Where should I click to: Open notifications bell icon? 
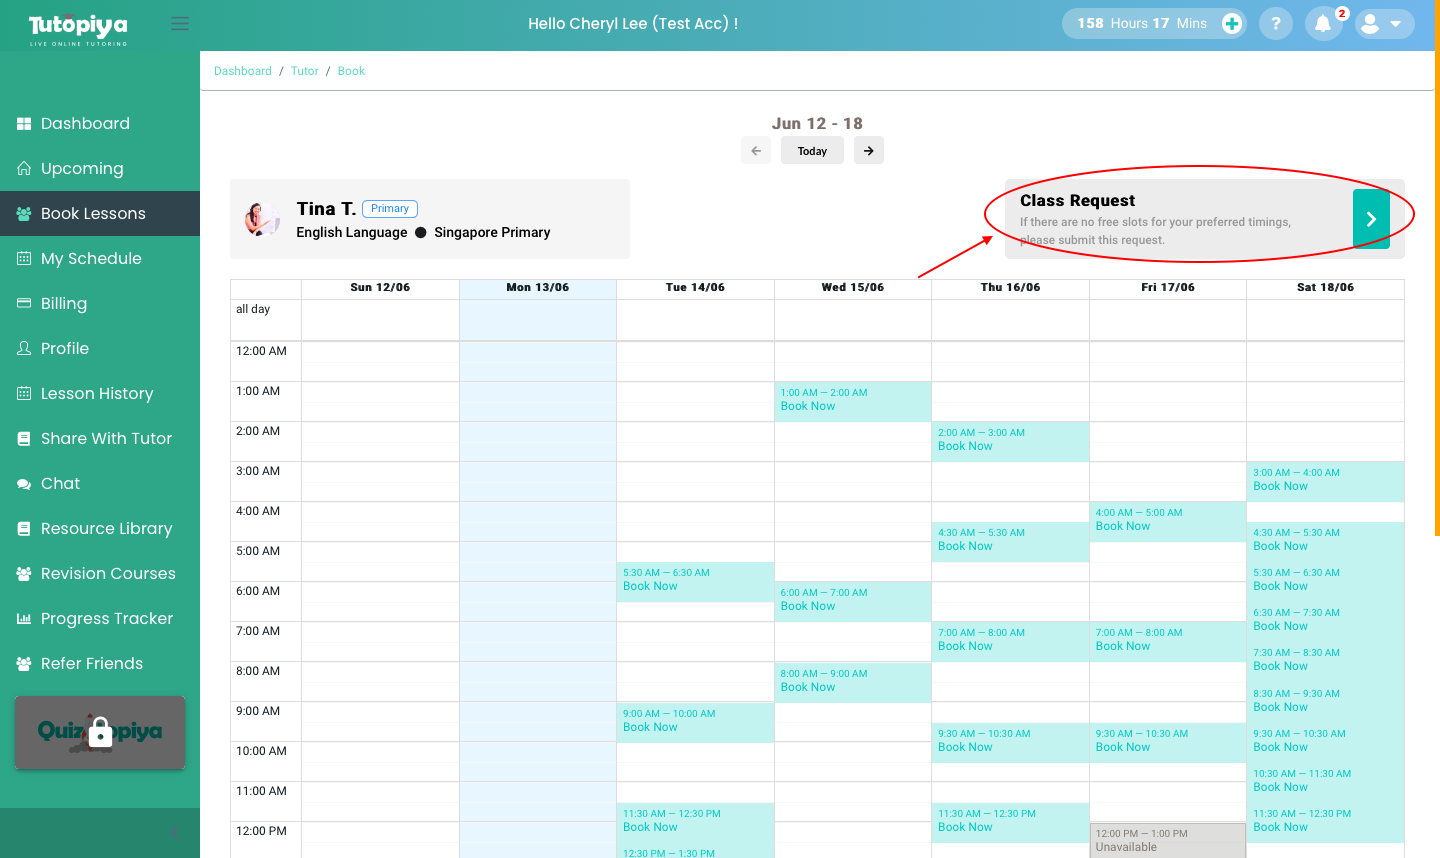pyautogui.click(x=1323, y=24)
